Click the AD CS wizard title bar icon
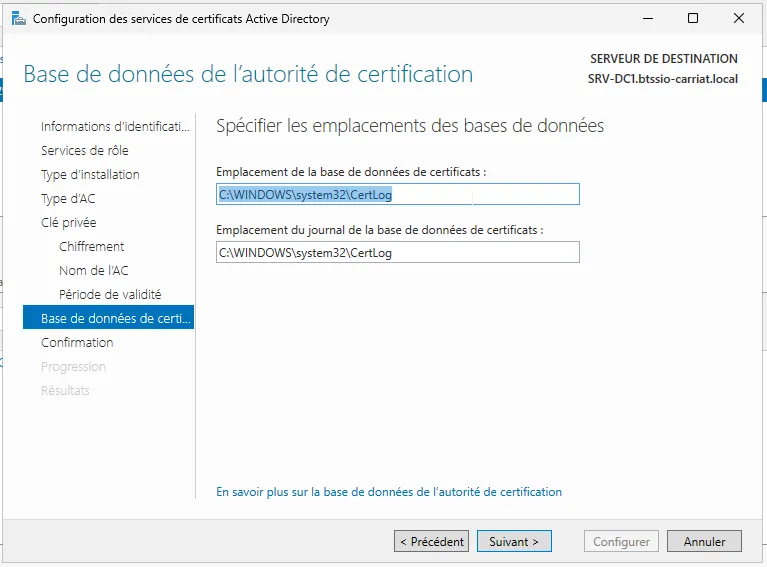This screenshot has width=767, height=567. click(18, 18)
